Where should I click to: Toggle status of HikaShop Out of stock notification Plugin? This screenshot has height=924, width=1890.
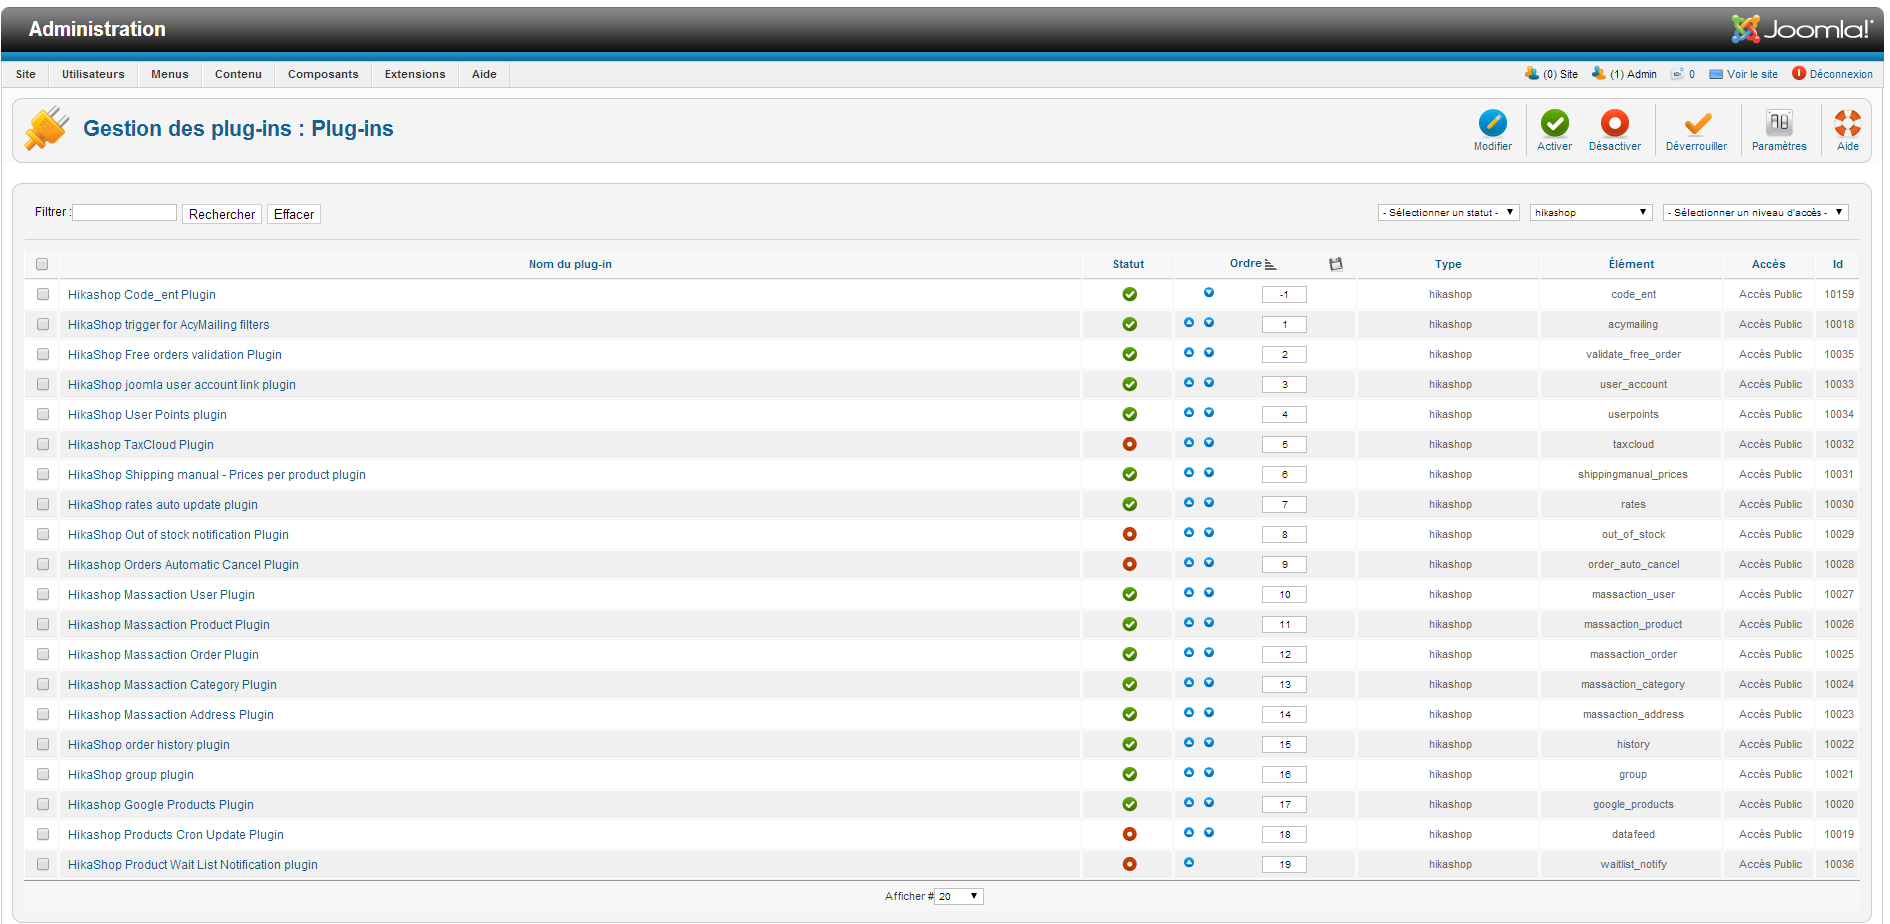point(1129,534)
